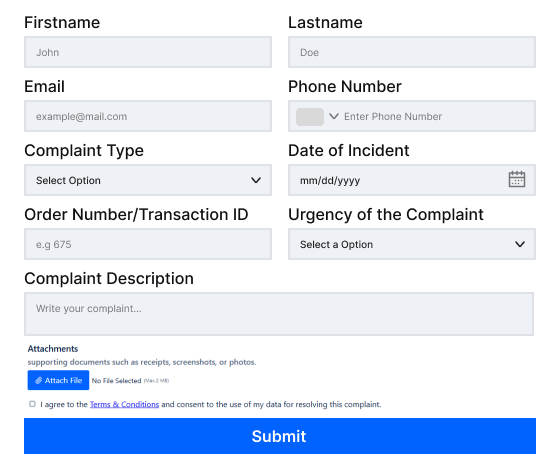Submit the complaint form
Screen dimensions: 560x470
click(x=280, y=436)
